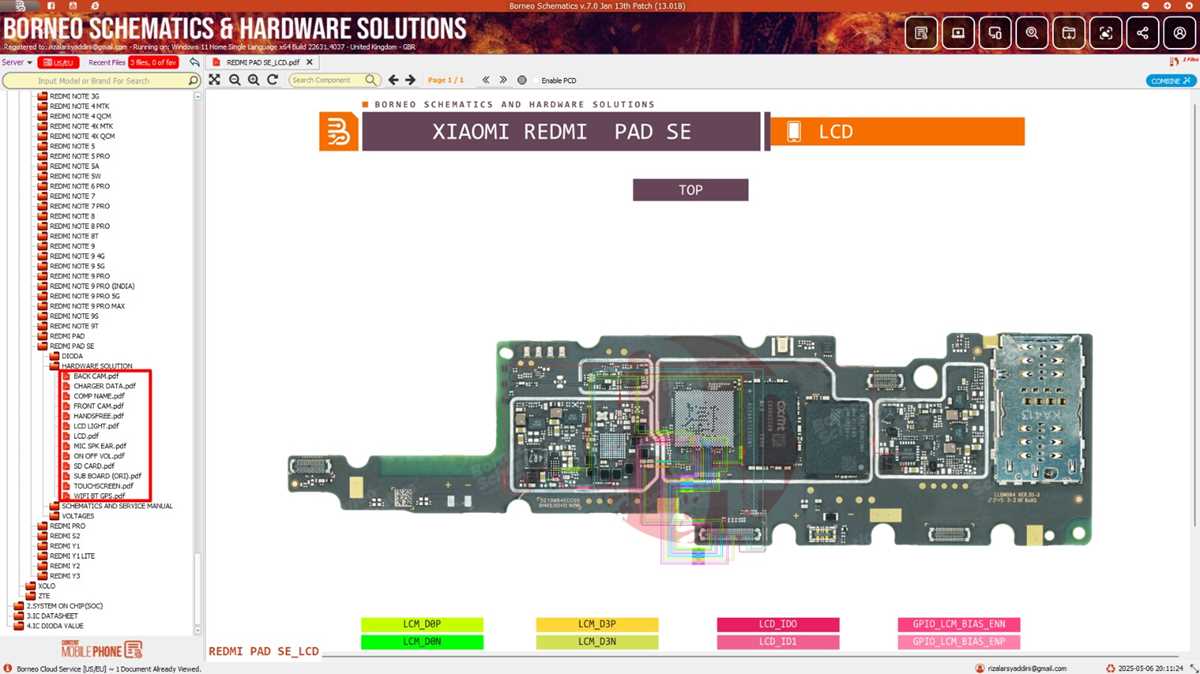Click the laptop screen icon in header
1200x674 pixels.
pos(958,33)
